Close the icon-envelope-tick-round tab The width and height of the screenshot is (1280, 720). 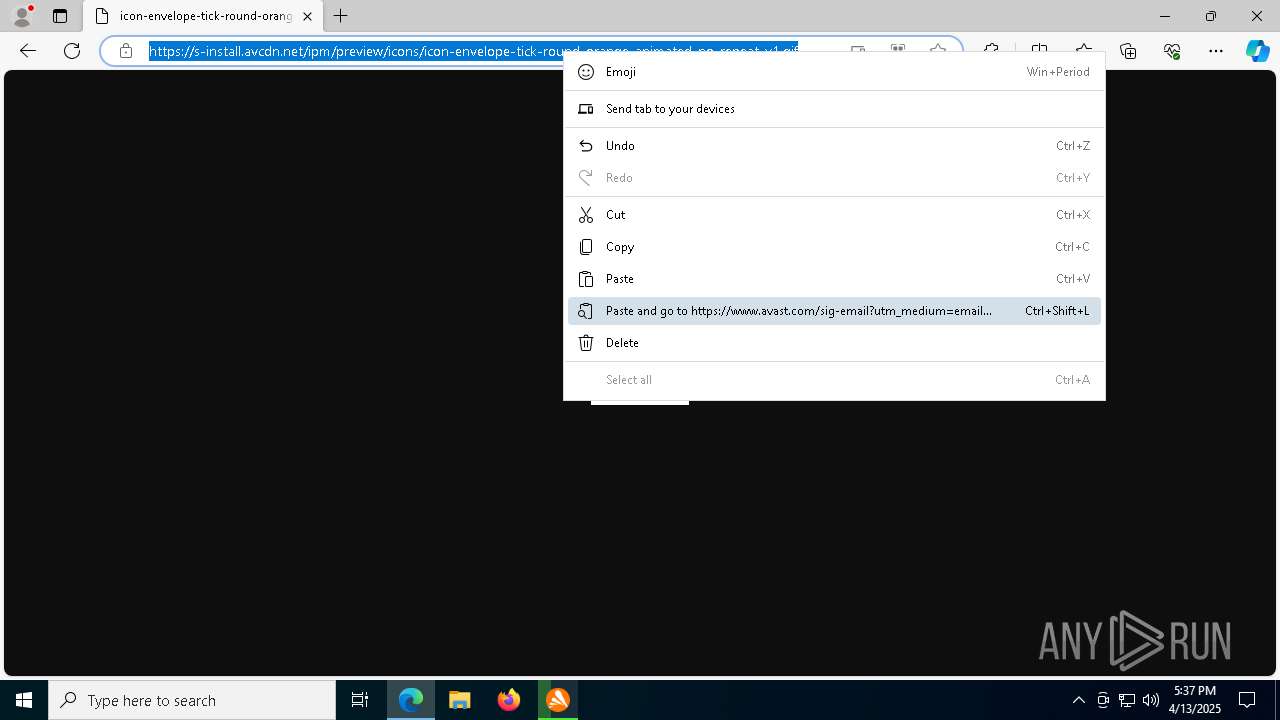[x=307, y=16]
